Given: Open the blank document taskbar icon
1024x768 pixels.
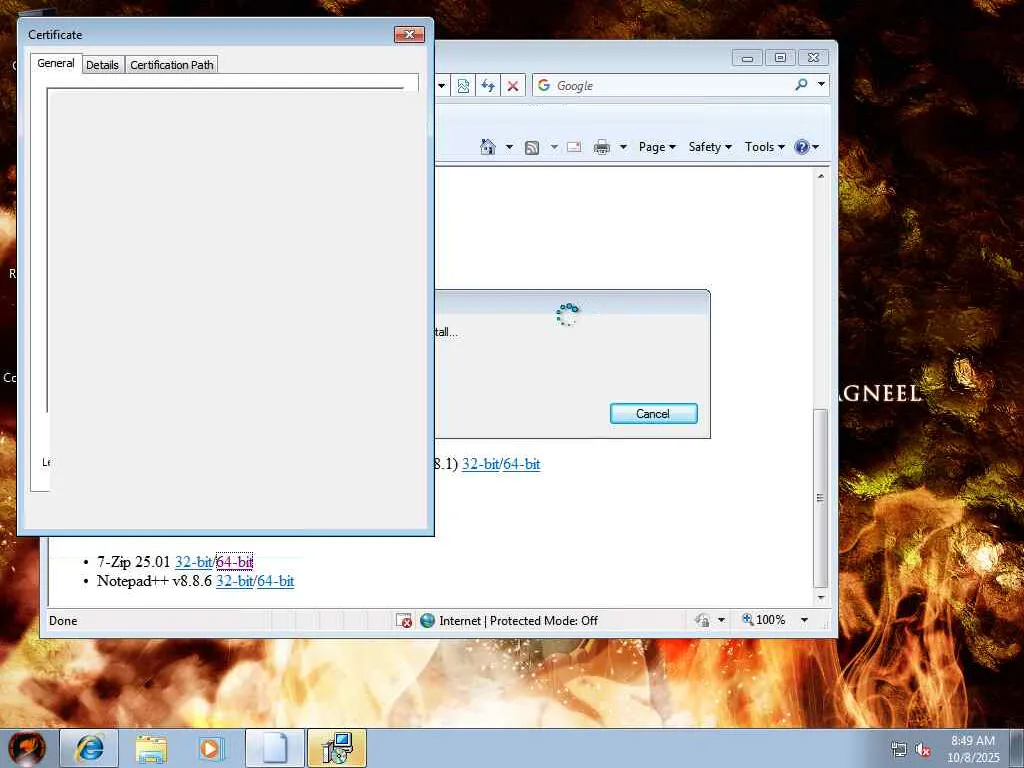Looking at the screenshot, I should coord(275,748).
